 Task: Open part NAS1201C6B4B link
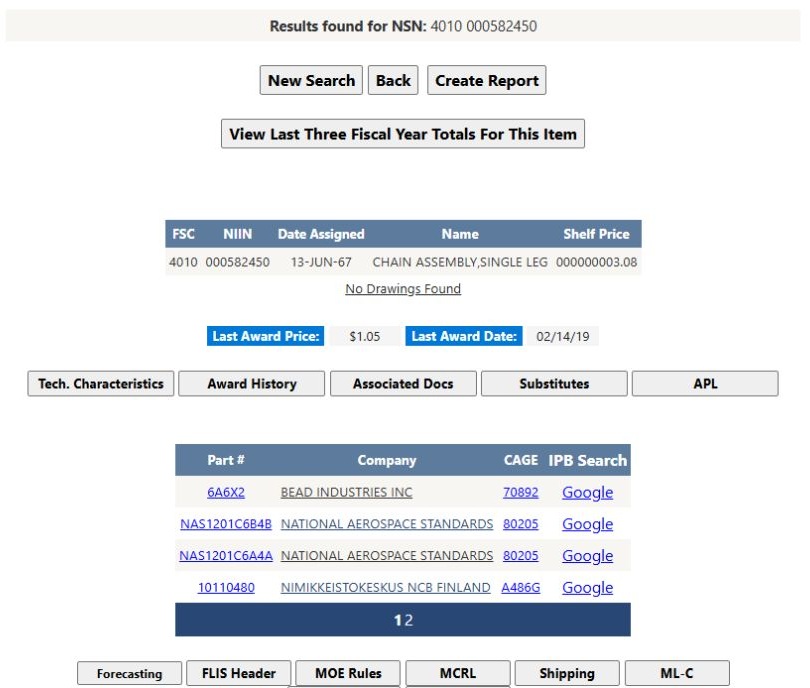(226, 524)
